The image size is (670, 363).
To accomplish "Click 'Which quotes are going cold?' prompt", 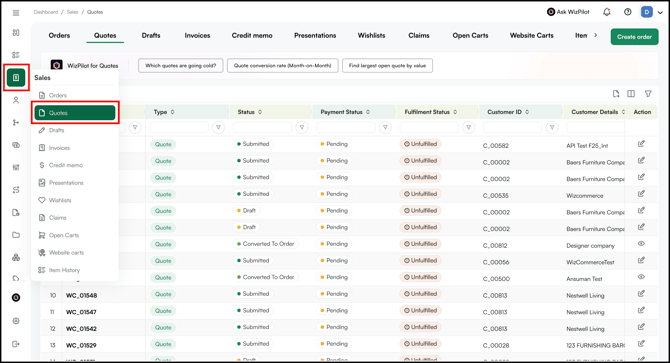I will tap(180, 66).
